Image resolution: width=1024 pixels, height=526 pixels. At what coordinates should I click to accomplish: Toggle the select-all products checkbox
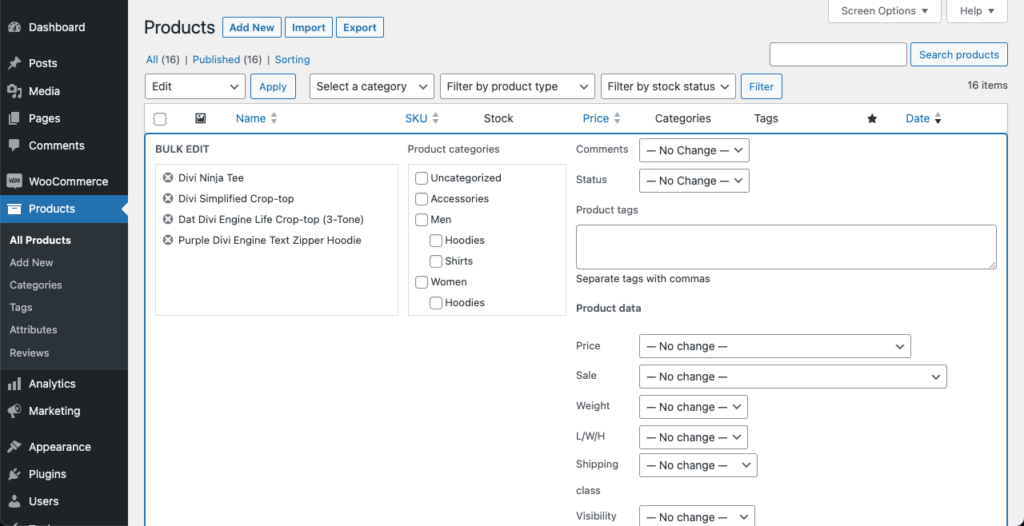coord(160,119)
